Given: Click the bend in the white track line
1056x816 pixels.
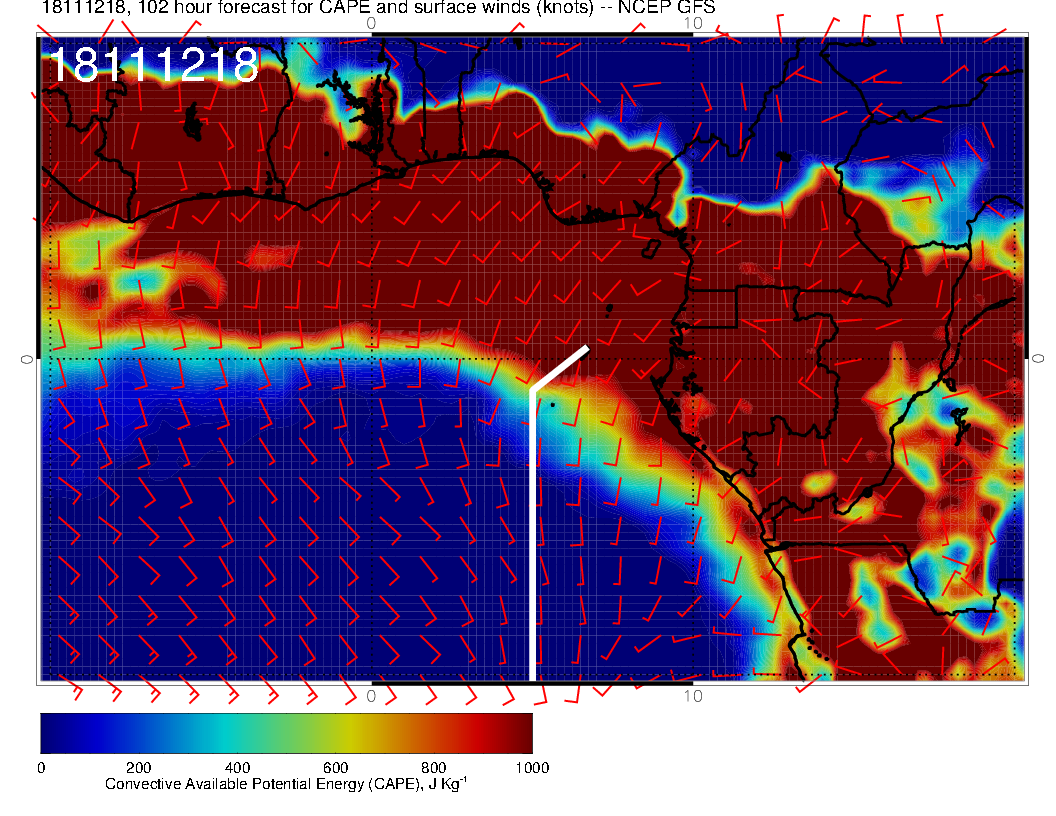Looking at the screenshot, I should (532, 389).
